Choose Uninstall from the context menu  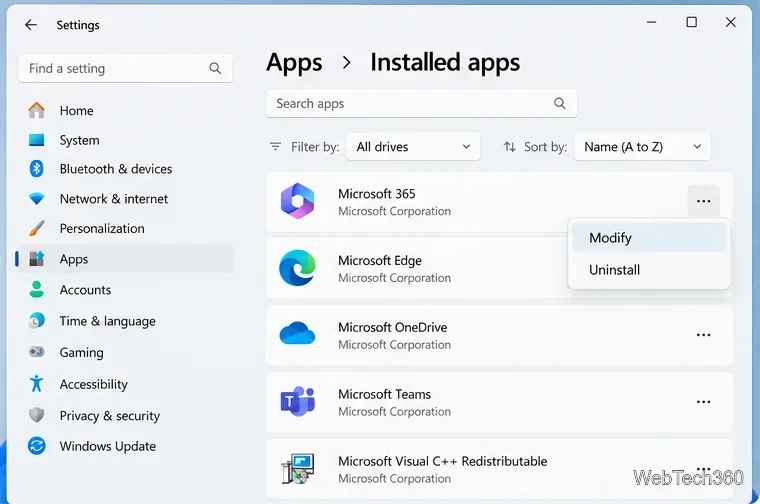(x=649, y=270)
